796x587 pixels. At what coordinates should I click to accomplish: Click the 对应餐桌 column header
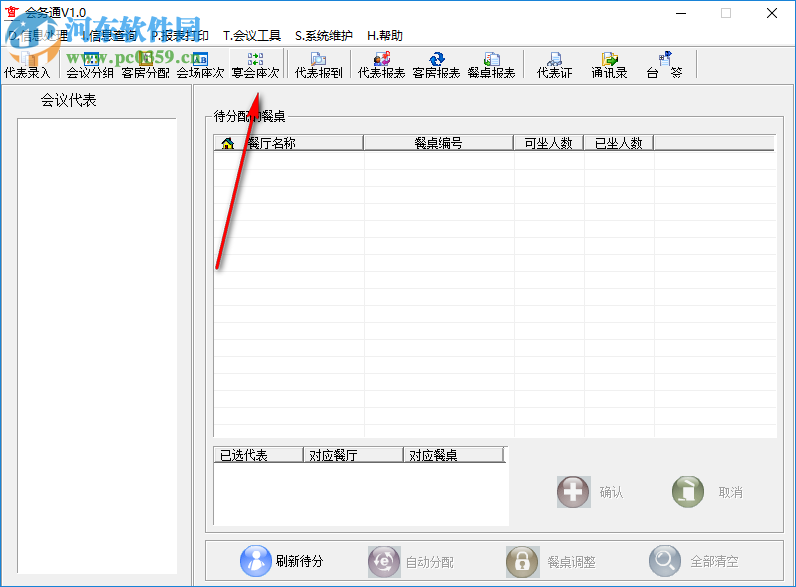(453, 455)
